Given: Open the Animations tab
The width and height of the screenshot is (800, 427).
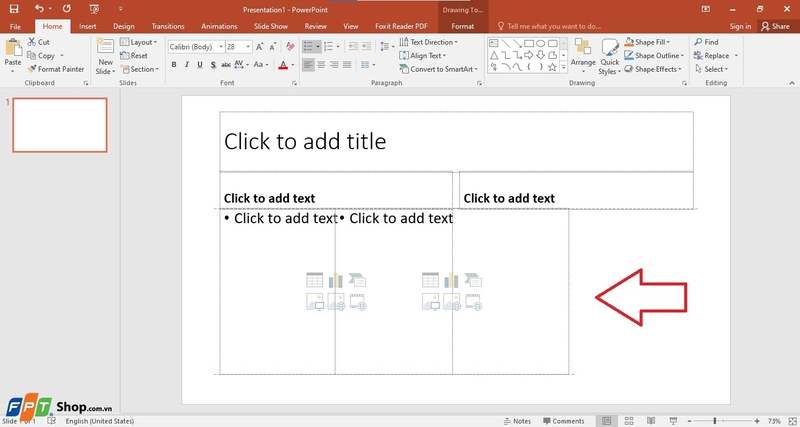Looking at the screenshot, I should tap(219, 26).
